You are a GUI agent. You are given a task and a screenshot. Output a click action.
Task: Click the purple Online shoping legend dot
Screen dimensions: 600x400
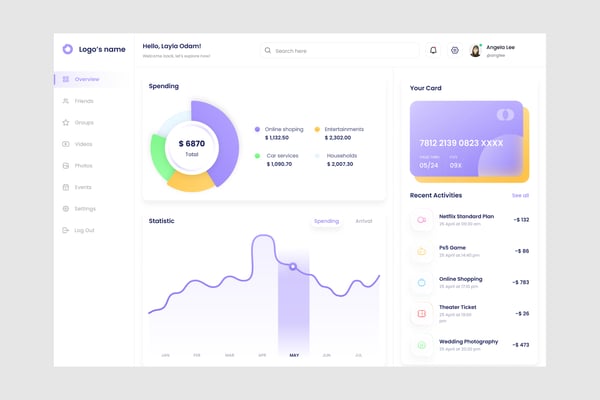[257, 129]
